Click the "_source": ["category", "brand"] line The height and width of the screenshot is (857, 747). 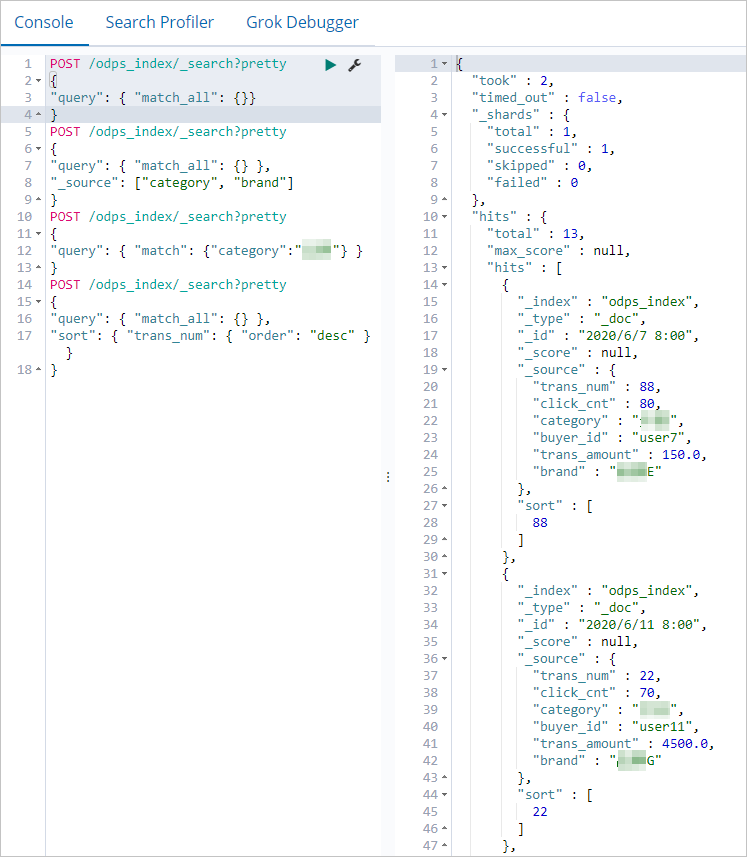coord(172,183)
